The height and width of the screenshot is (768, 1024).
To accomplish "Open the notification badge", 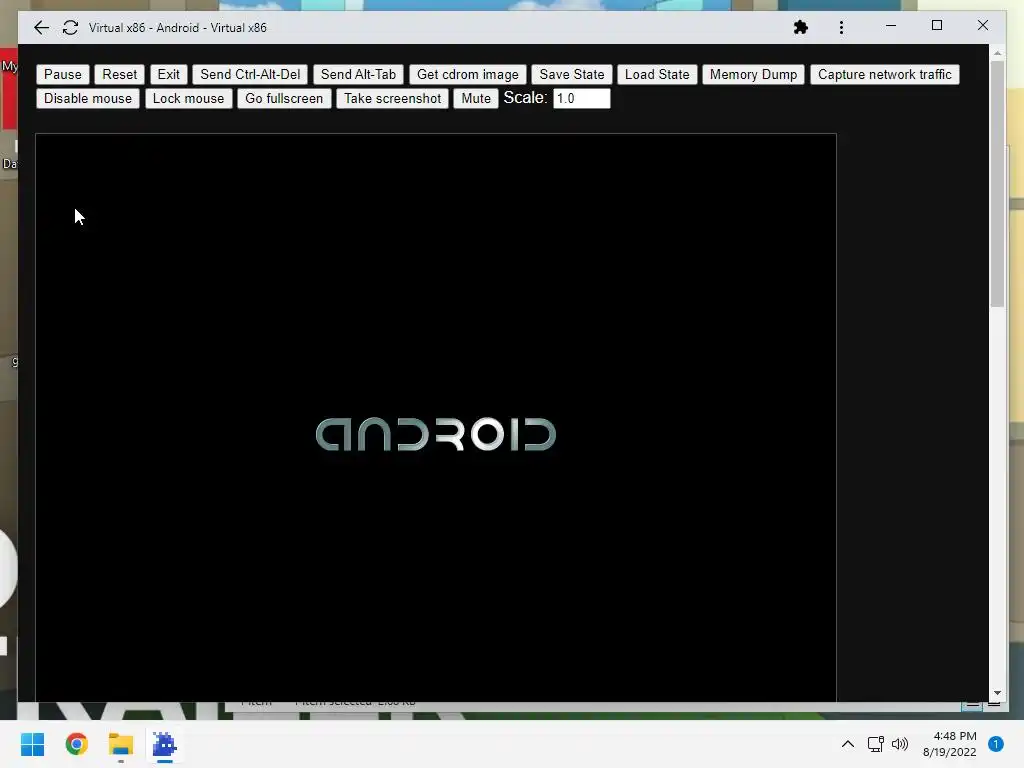I will click(x=996, y=744).
